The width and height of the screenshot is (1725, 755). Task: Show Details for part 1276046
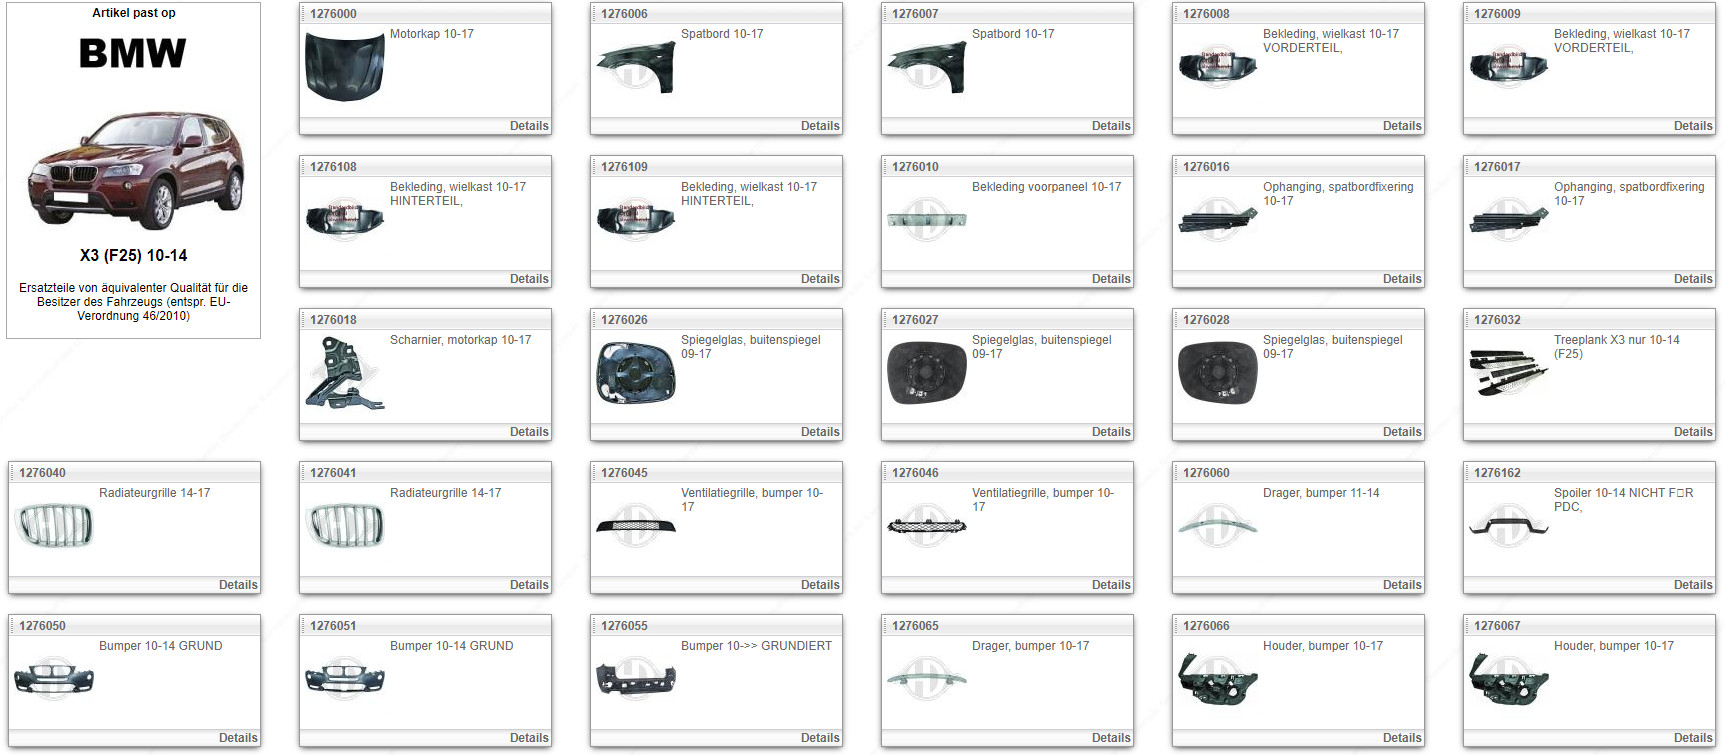pyautogui.click(x=1111, y=585)
